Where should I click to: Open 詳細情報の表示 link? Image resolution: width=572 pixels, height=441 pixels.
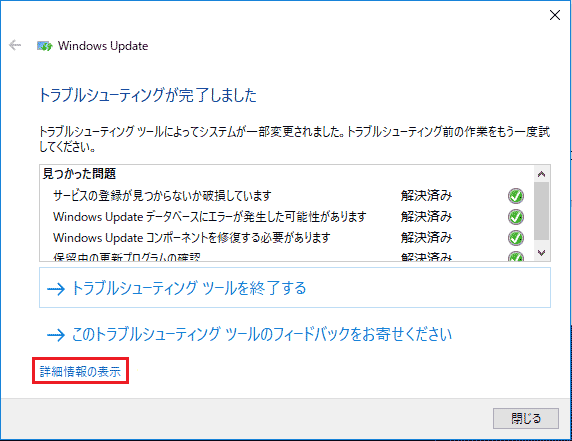click(x=80, y=371)
